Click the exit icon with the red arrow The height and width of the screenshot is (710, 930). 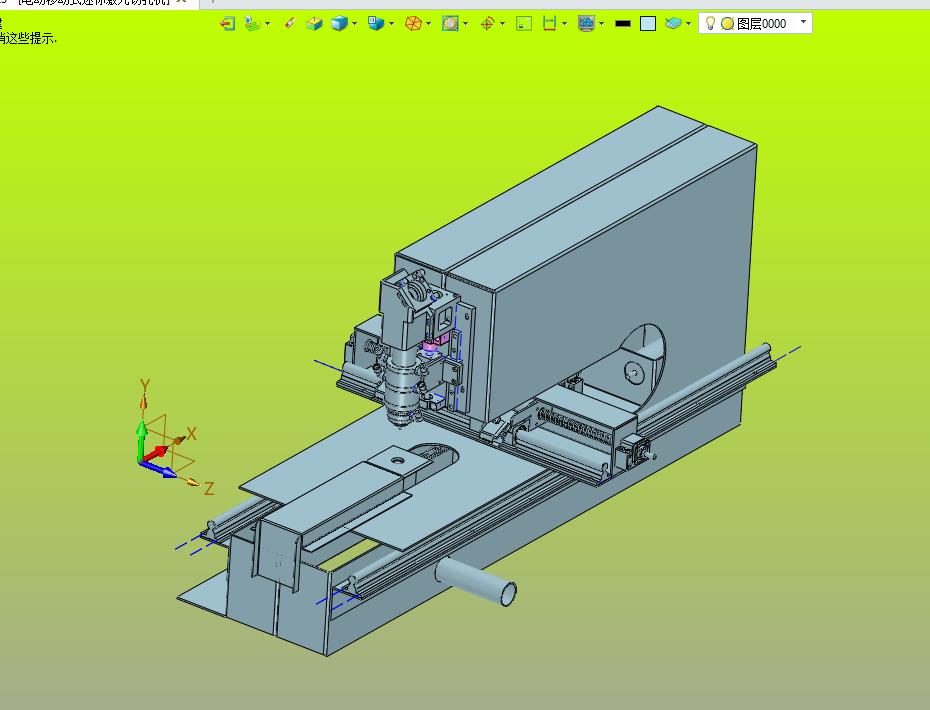(x=227, y=24)
